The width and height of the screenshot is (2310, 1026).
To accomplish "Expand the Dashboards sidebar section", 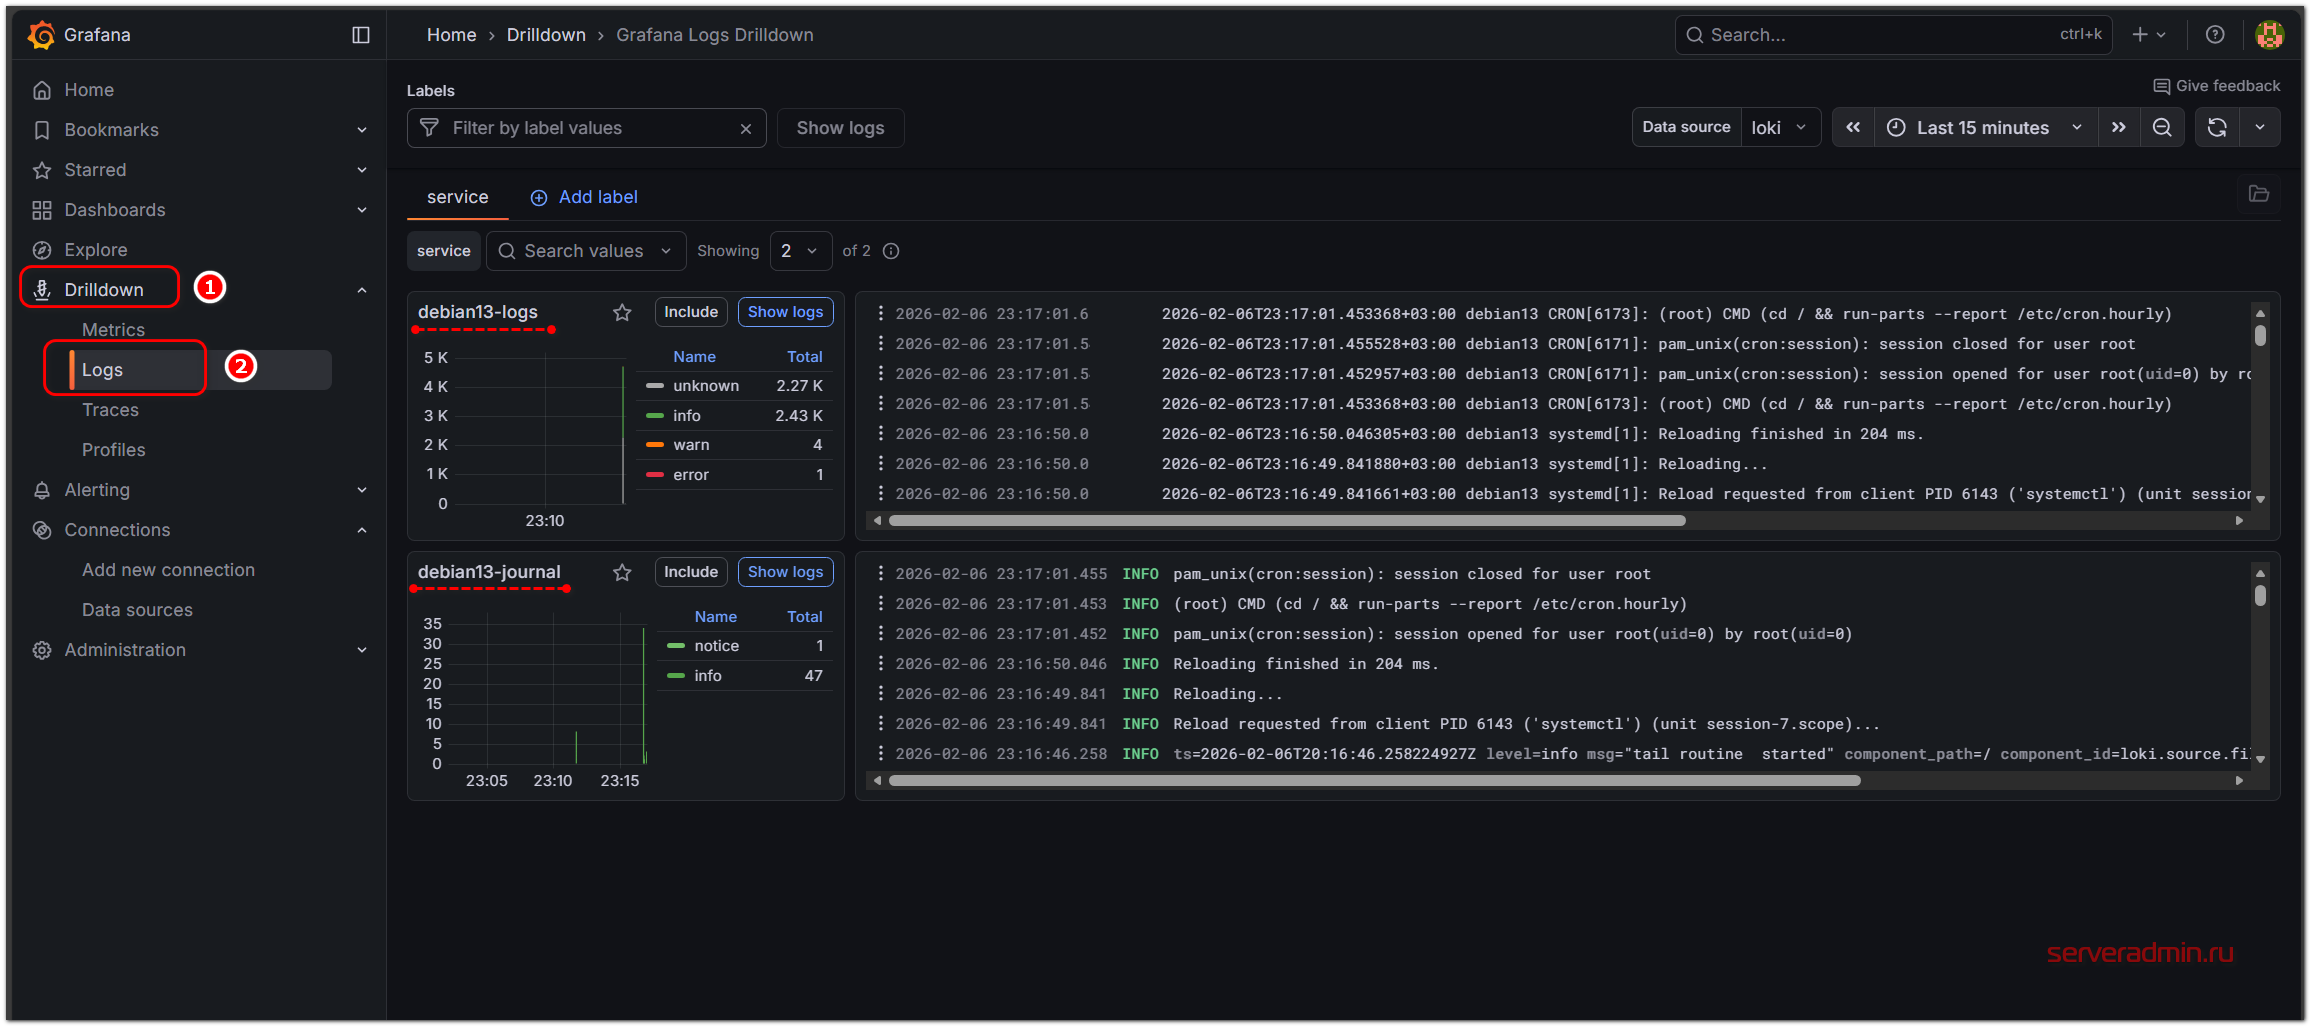I will (361, 210).
